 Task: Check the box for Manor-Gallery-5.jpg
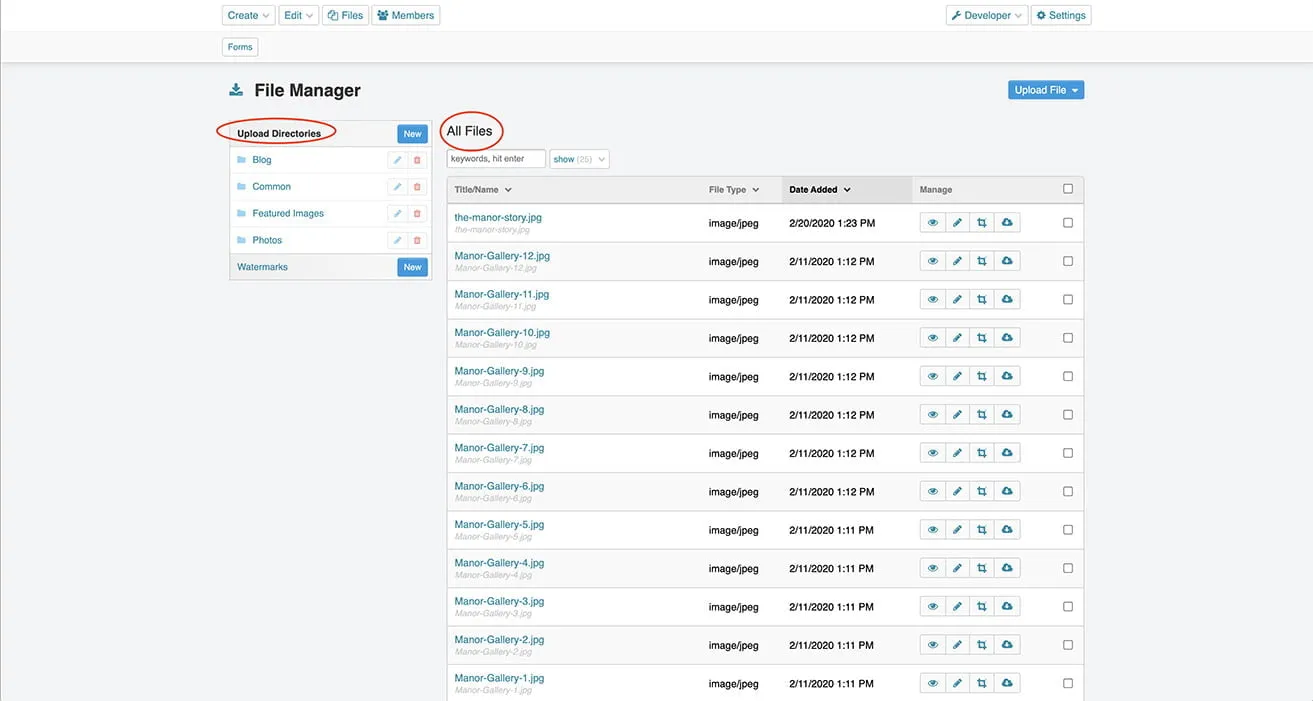(1068, 530)
